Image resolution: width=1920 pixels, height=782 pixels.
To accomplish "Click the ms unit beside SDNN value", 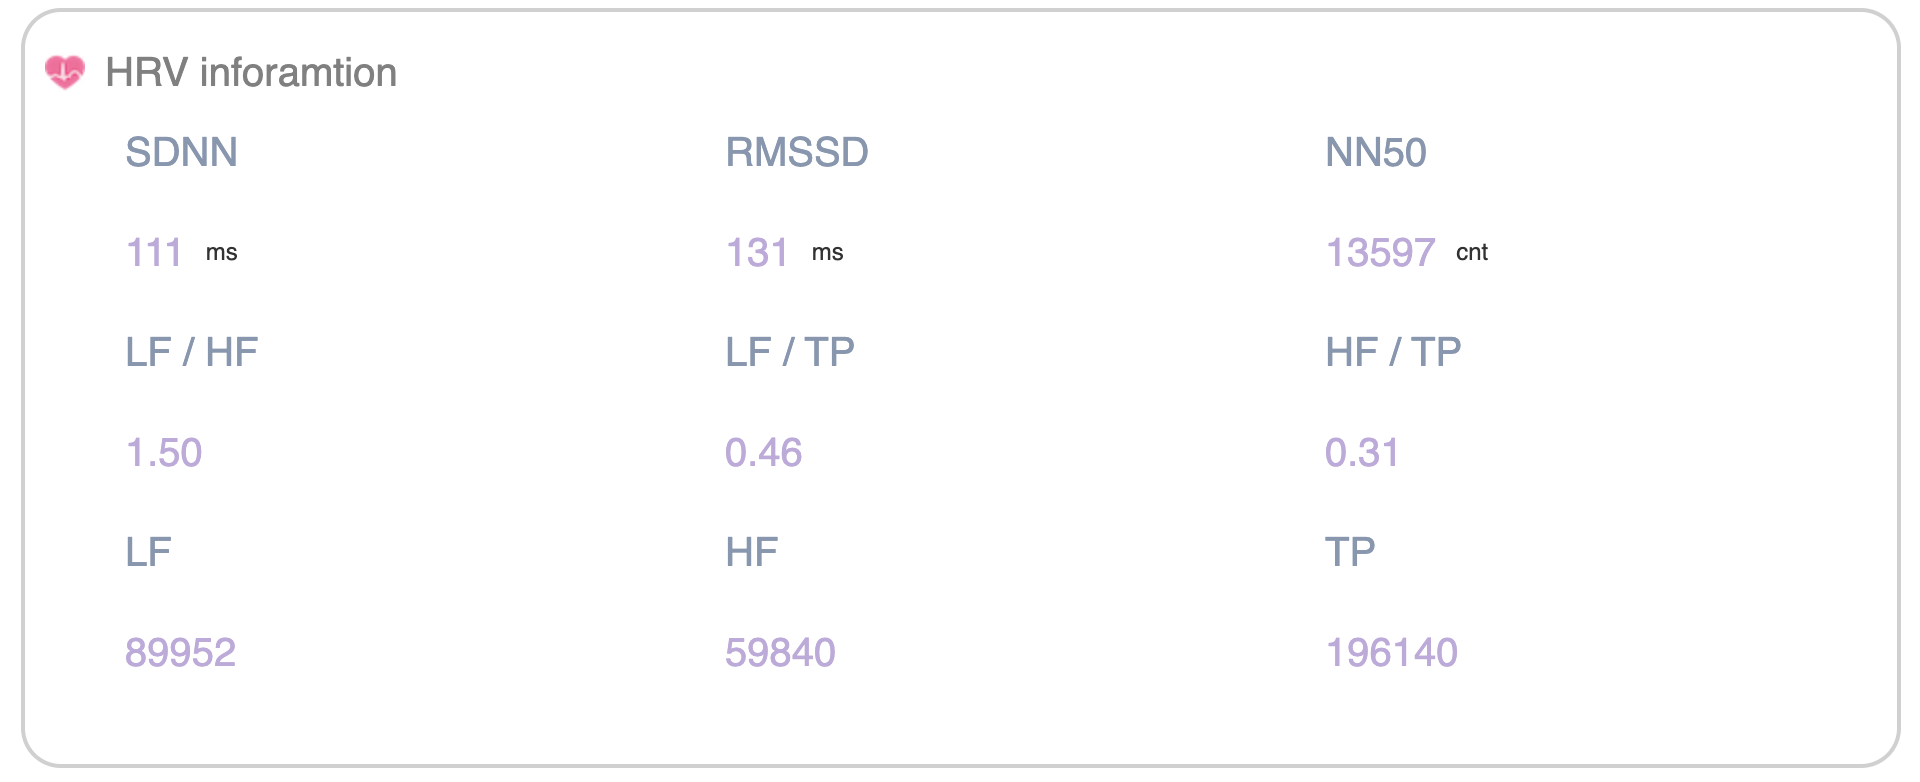I will [221, 253].
